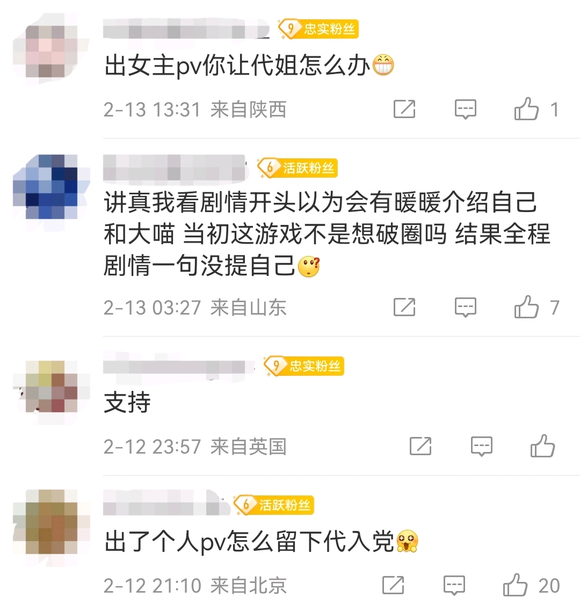Open blurred username of 北京 commenter
This screenshot has height=598, width=580.
tap(167, 503)
